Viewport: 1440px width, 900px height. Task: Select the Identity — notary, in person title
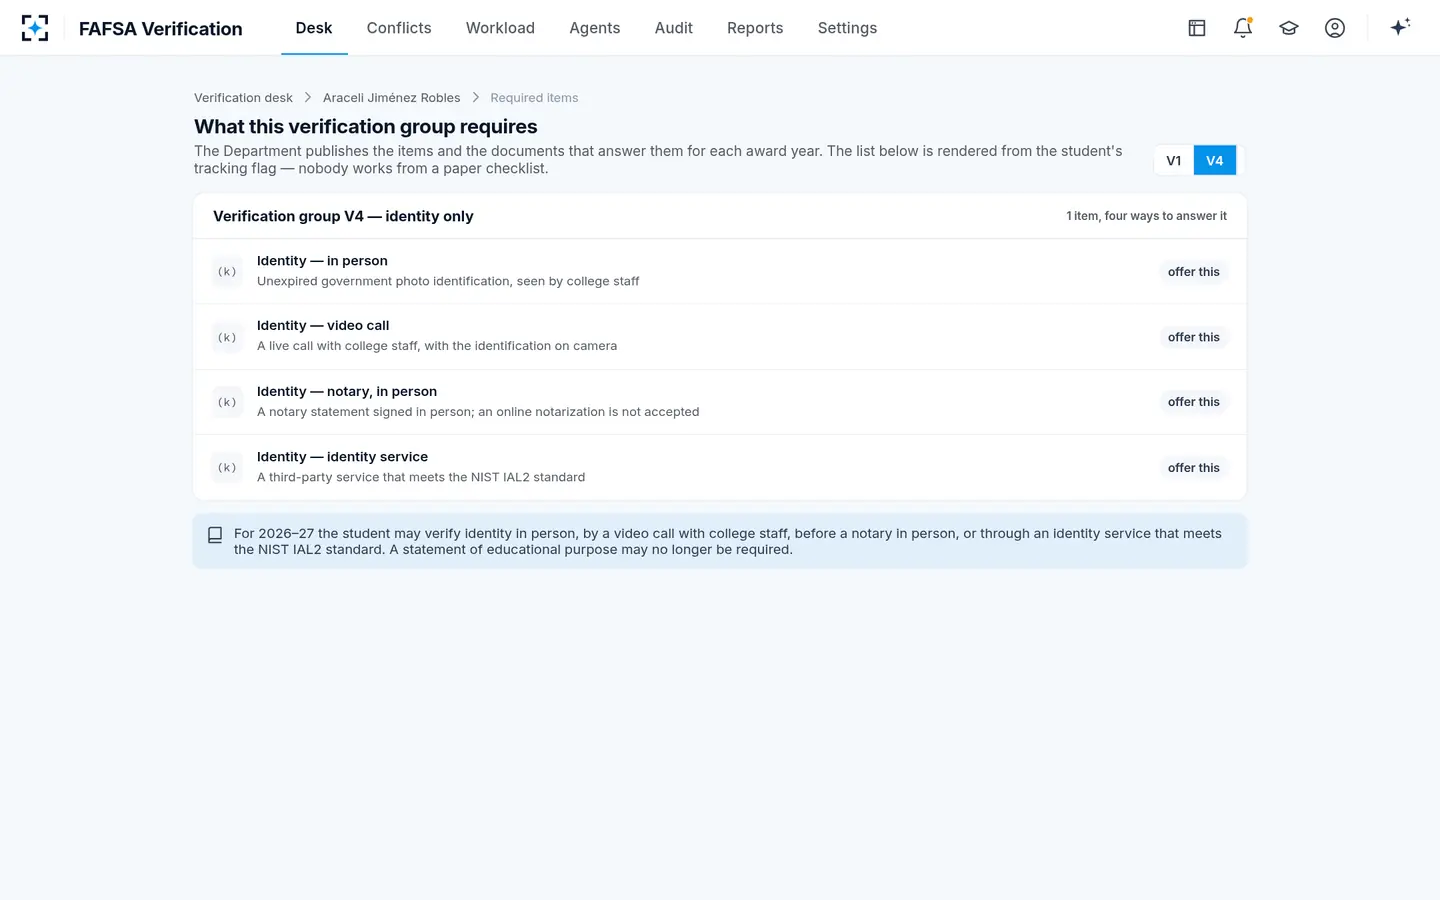(x=347, y=392)
